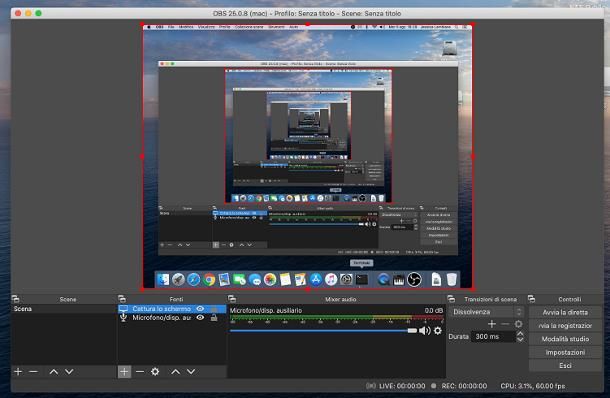Viewport: 610px width, 398px height.
Task: Decrease Durata with the down arrow
Action: tap(520, 340)
